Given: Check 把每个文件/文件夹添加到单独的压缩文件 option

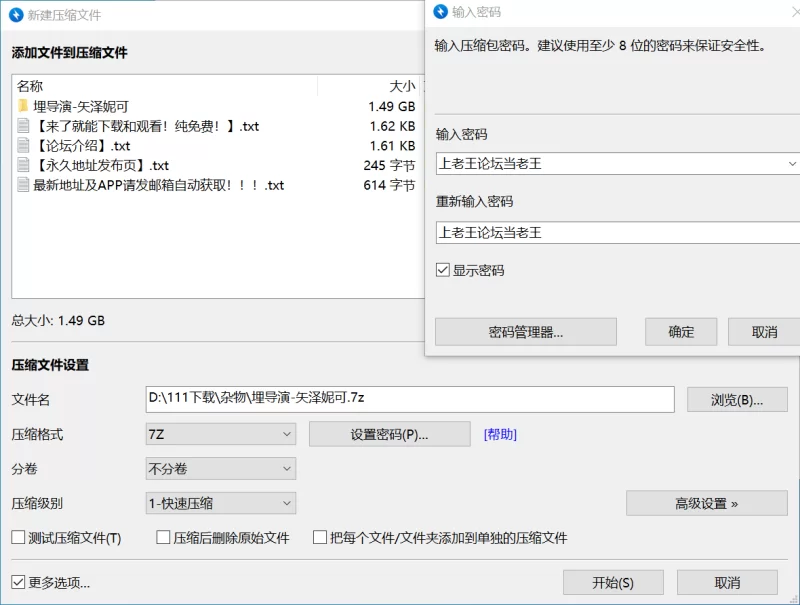Looking at the screenshot, I should [x=319, y=537].
